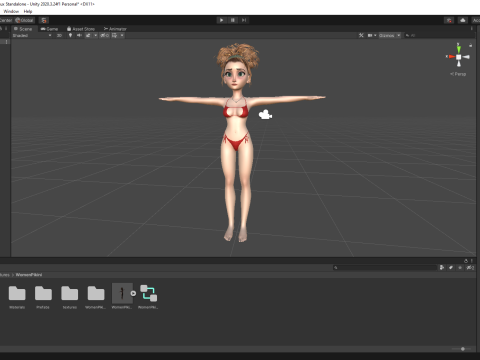The width and height of the screenshot is (480, 360).
Task: Click the green Y axis gizmo cone
Action: (459, 49)
